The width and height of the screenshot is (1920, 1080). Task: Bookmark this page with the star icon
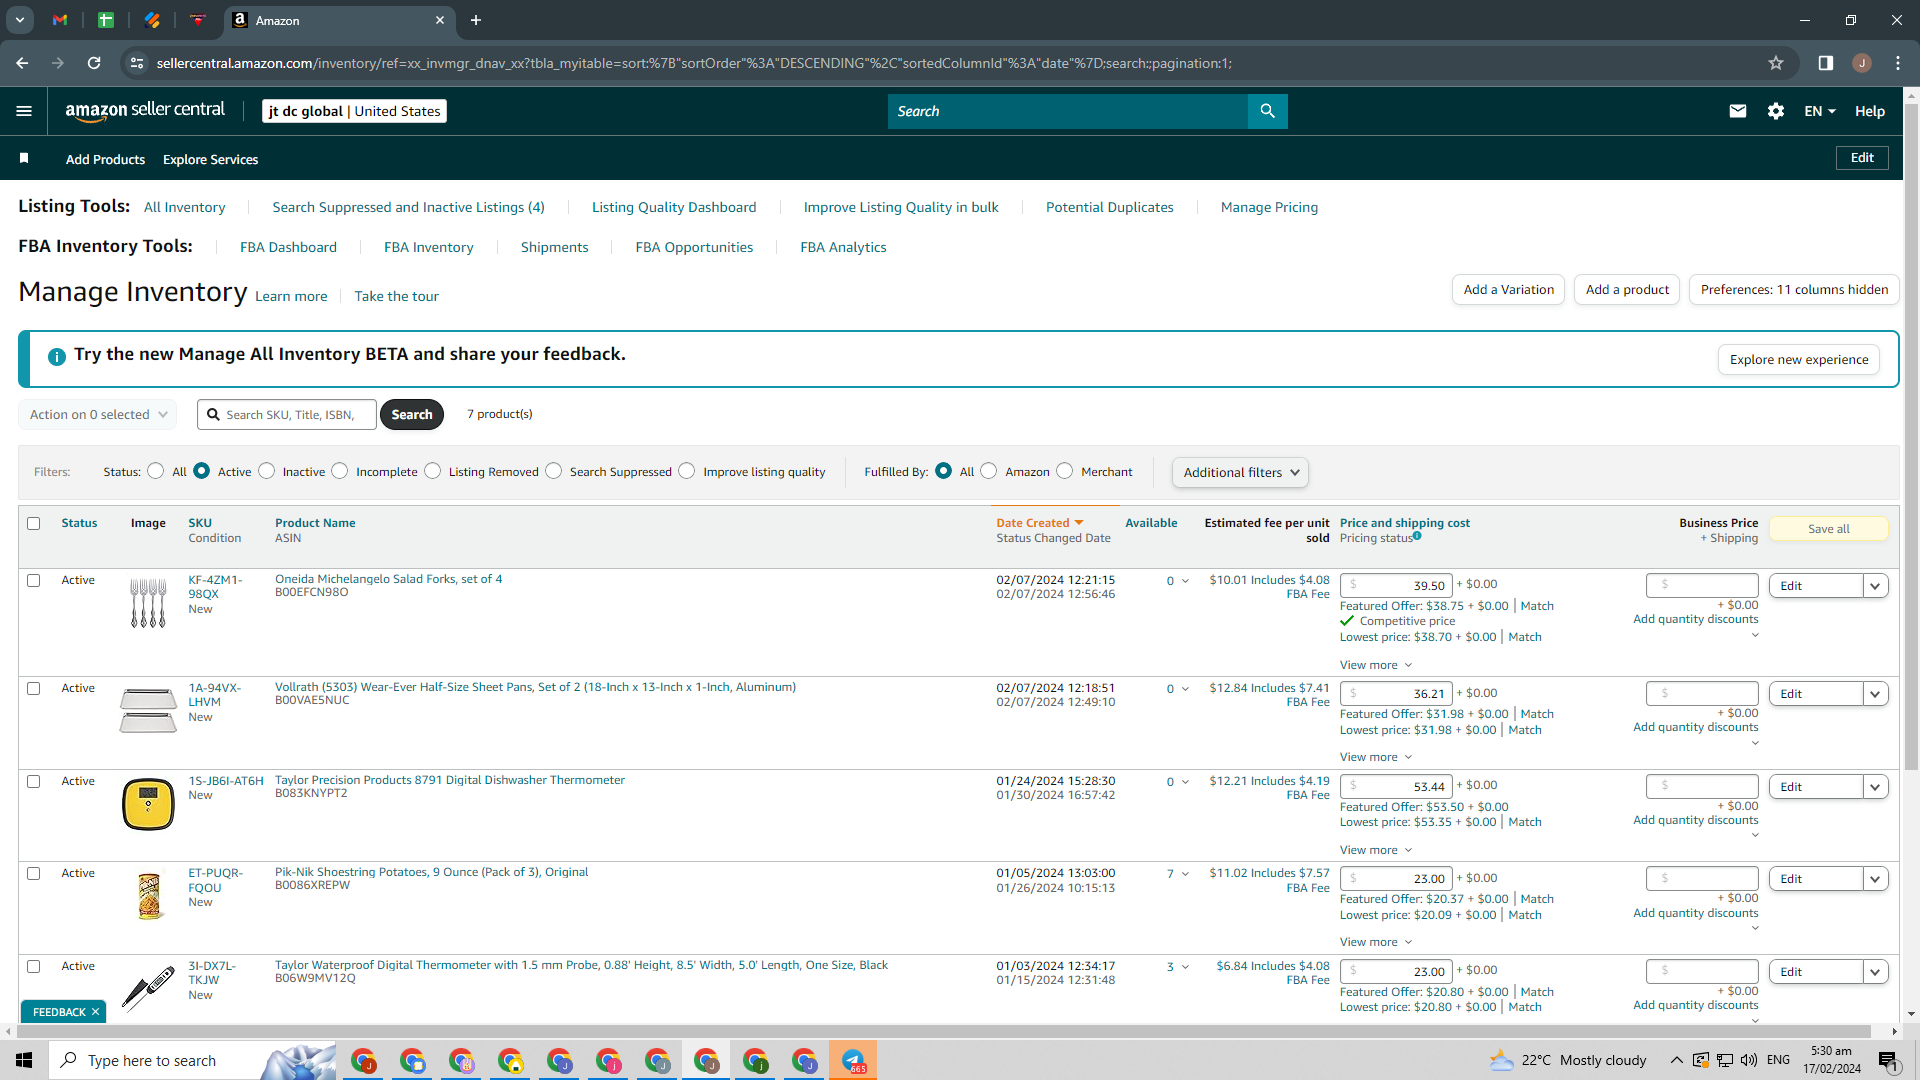[x=1776, y=63]
